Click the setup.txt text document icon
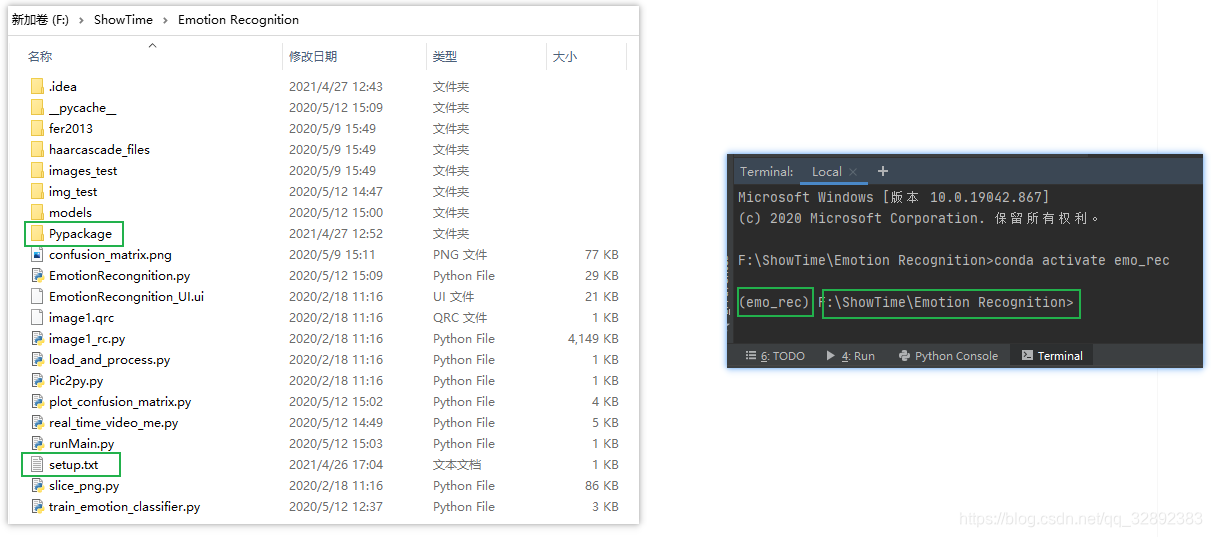Viewport: 1212px width, 537px height. point(37,464)
